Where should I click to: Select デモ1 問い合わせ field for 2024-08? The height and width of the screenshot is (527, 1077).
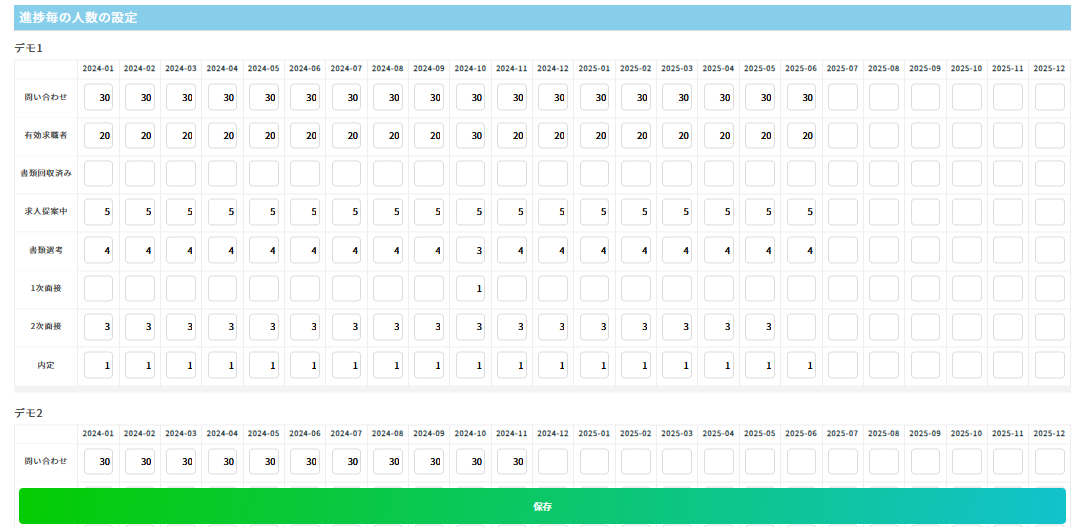[x=387, y=98]
